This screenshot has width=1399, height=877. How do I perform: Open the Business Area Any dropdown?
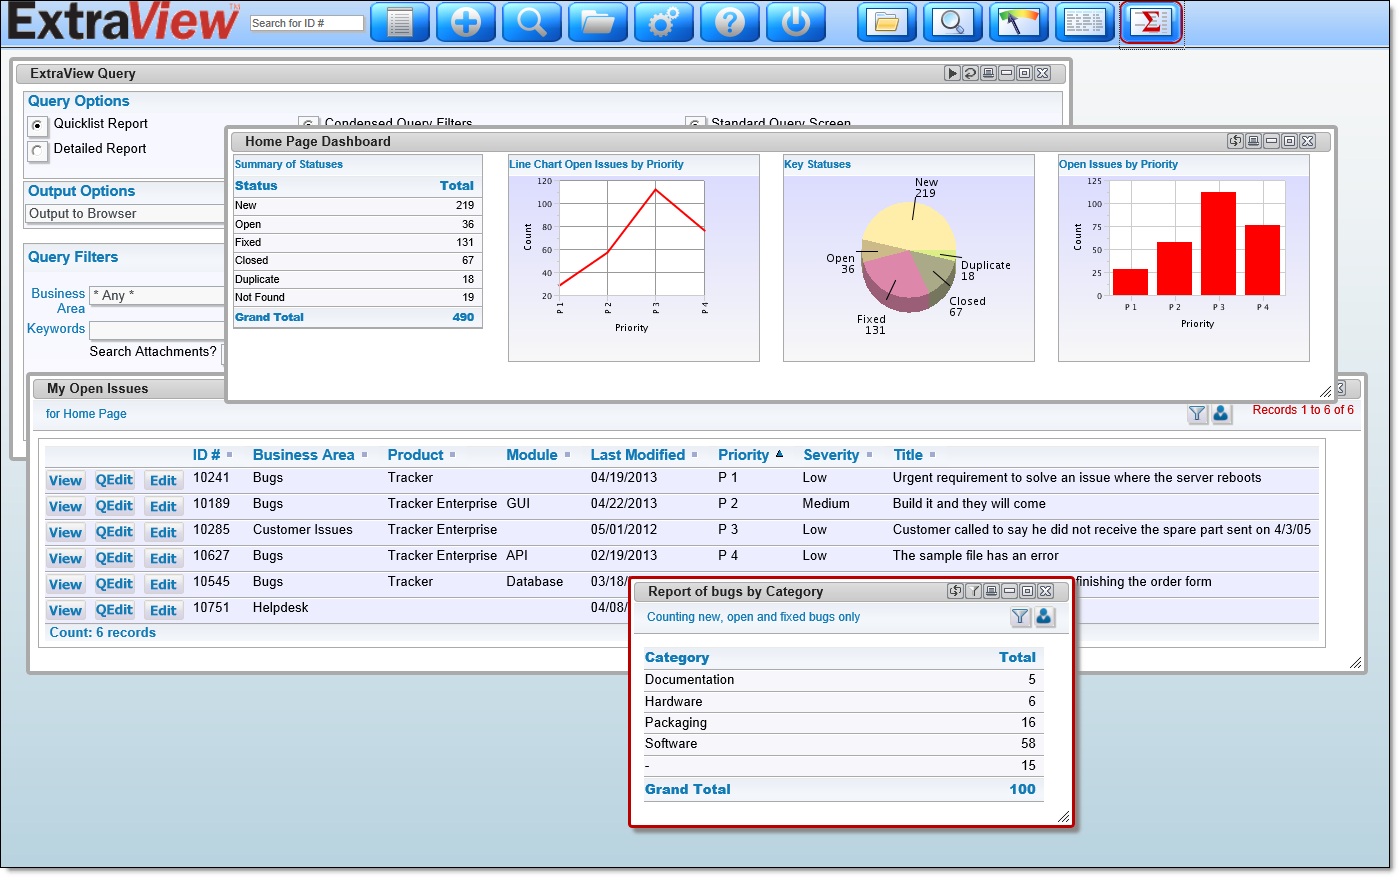pyautogui.click(x=156, y=295)
